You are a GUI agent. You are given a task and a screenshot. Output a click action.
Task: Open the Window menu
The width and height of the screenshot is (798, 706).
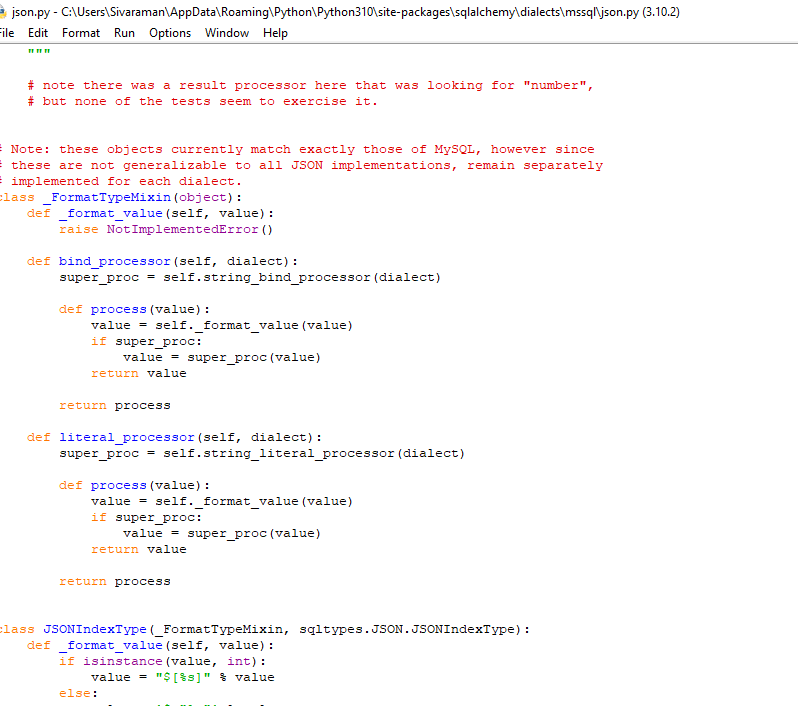(227, 33)
